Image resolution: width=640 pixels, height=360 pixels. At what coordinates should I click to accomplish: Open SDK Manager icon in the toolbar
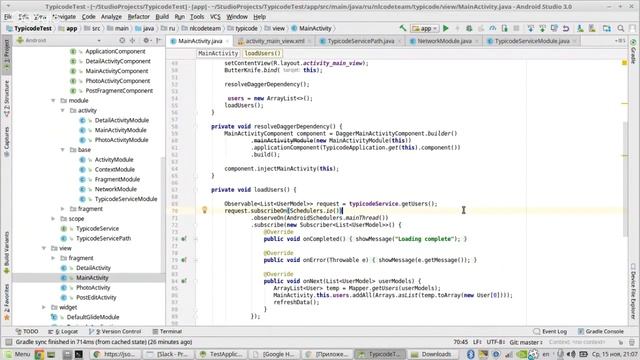pyautogui.click(x=592, y=28)
